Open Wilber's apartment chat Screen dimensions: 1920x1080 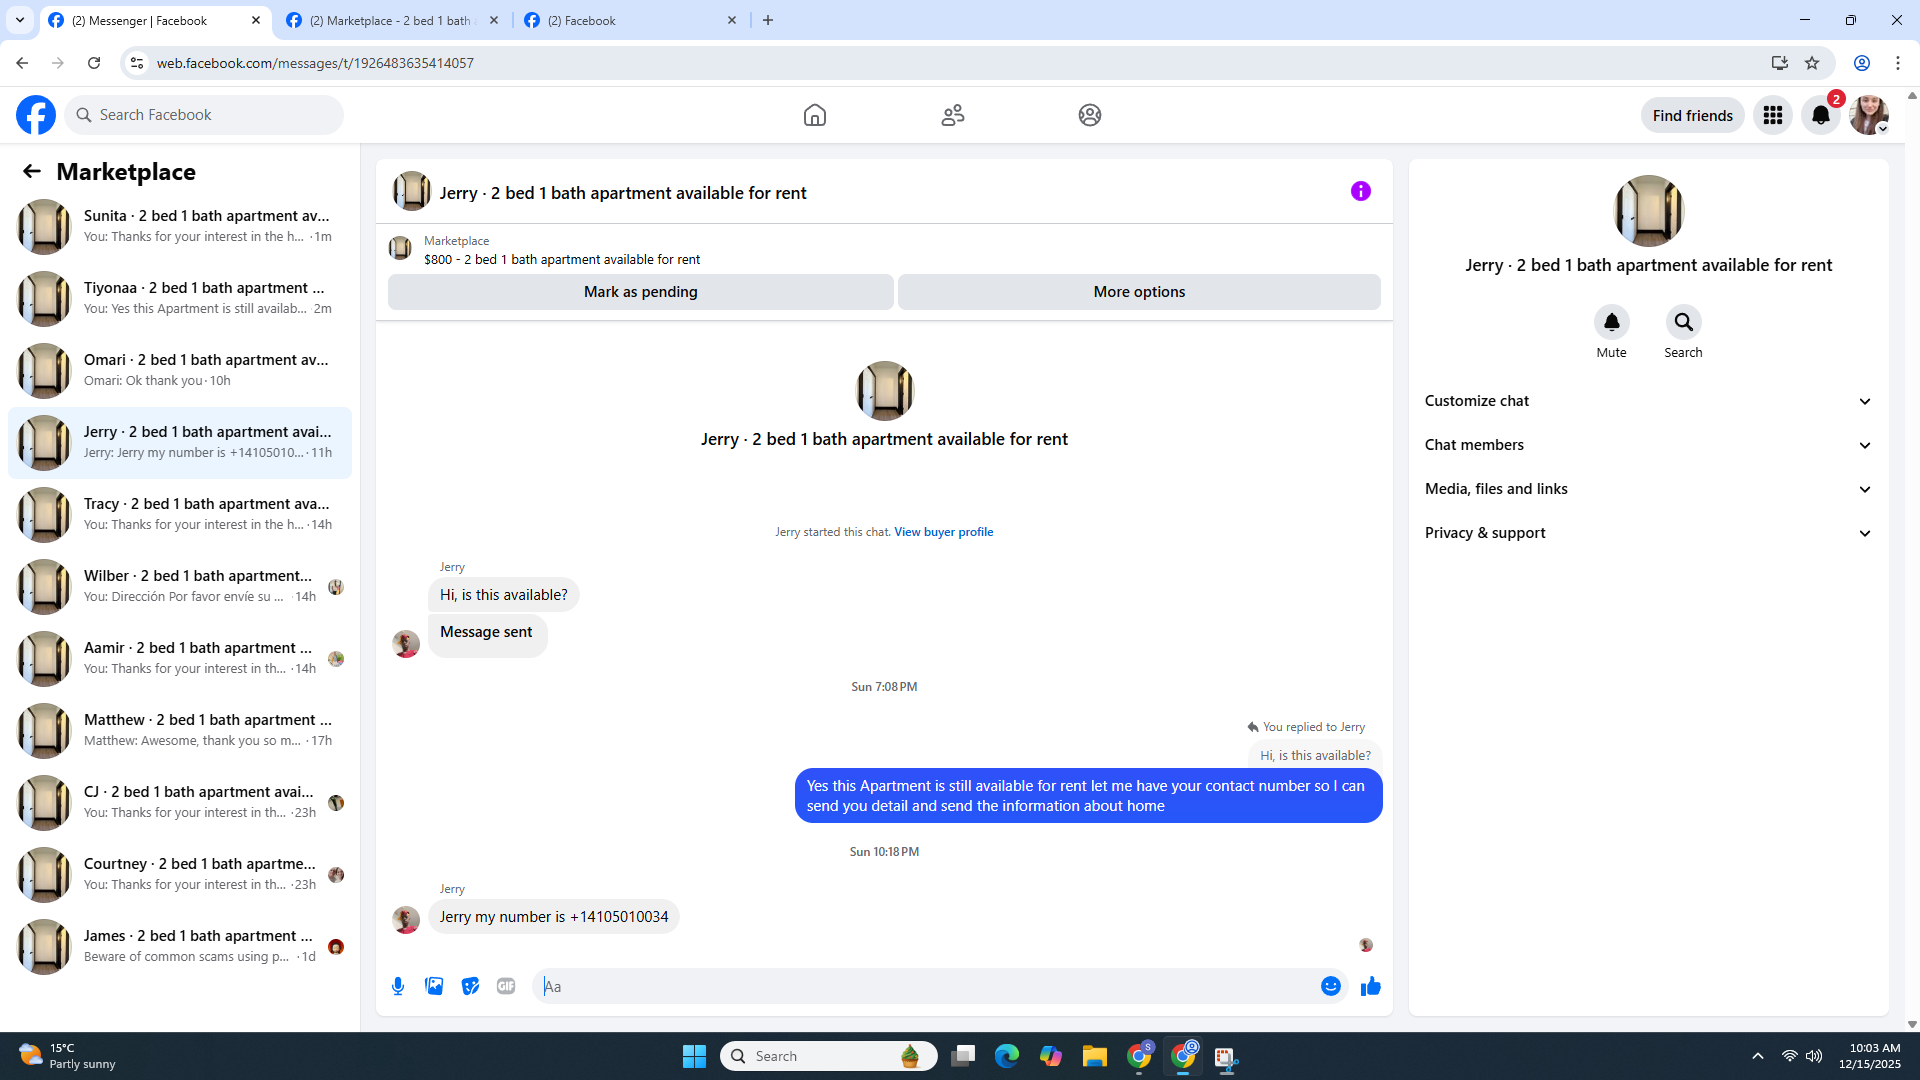tap(180, 587)
